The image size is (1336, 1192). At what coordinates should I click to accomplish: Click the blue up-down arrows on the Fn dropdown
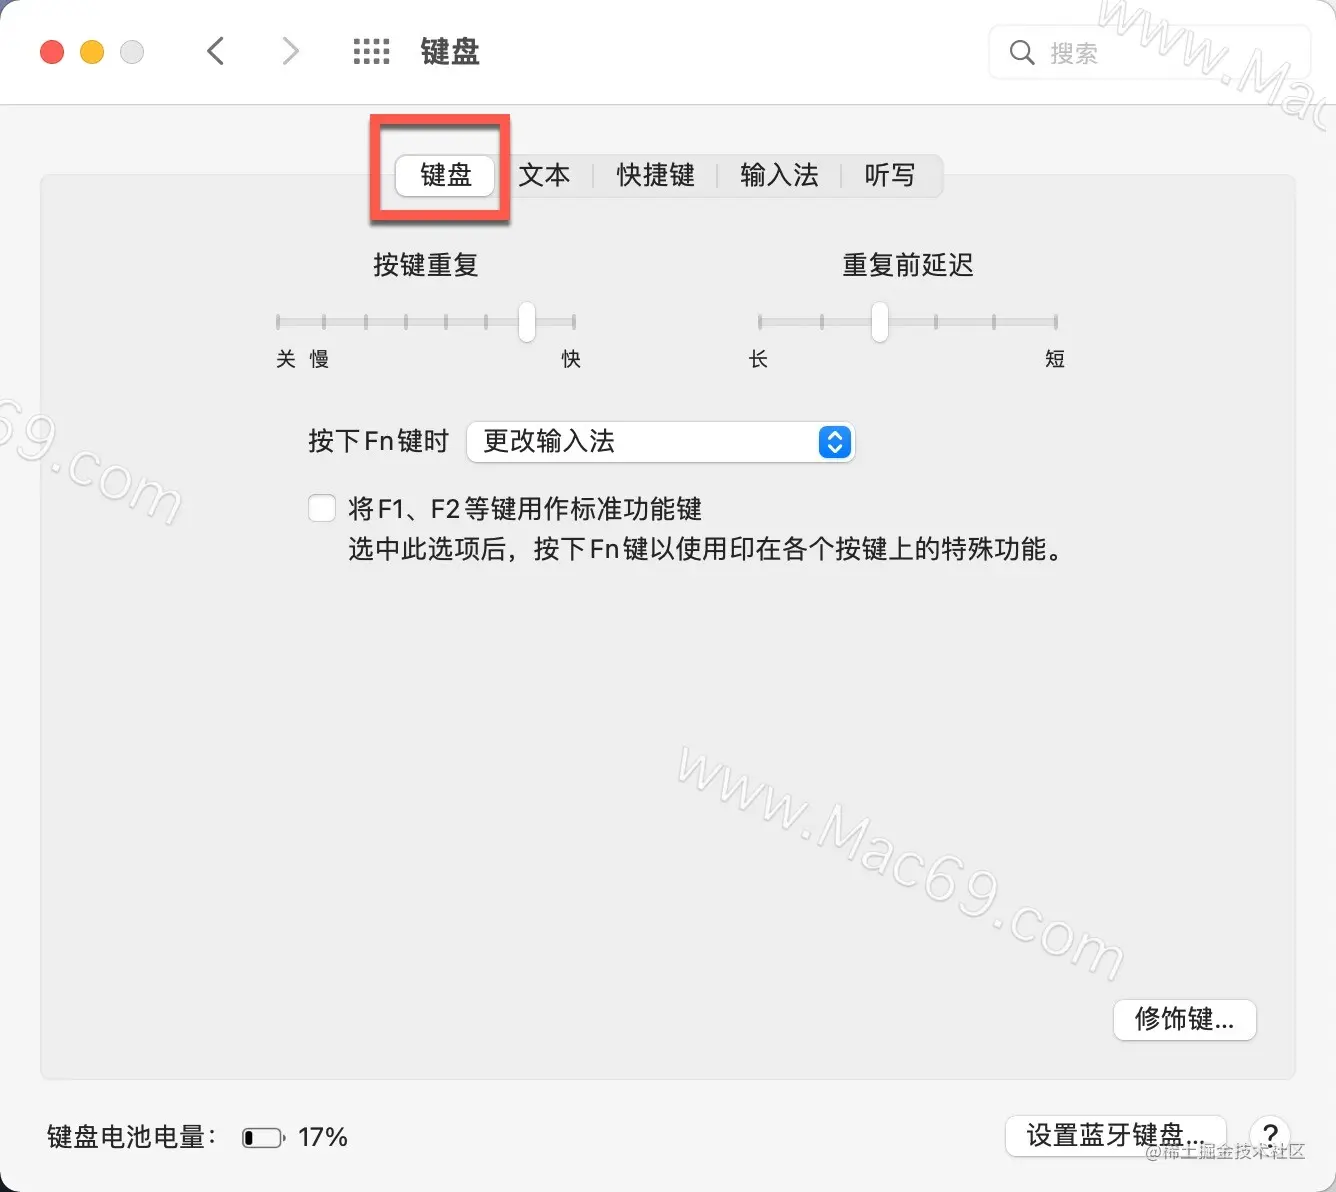pyautogui.click(x=835, y=442)
